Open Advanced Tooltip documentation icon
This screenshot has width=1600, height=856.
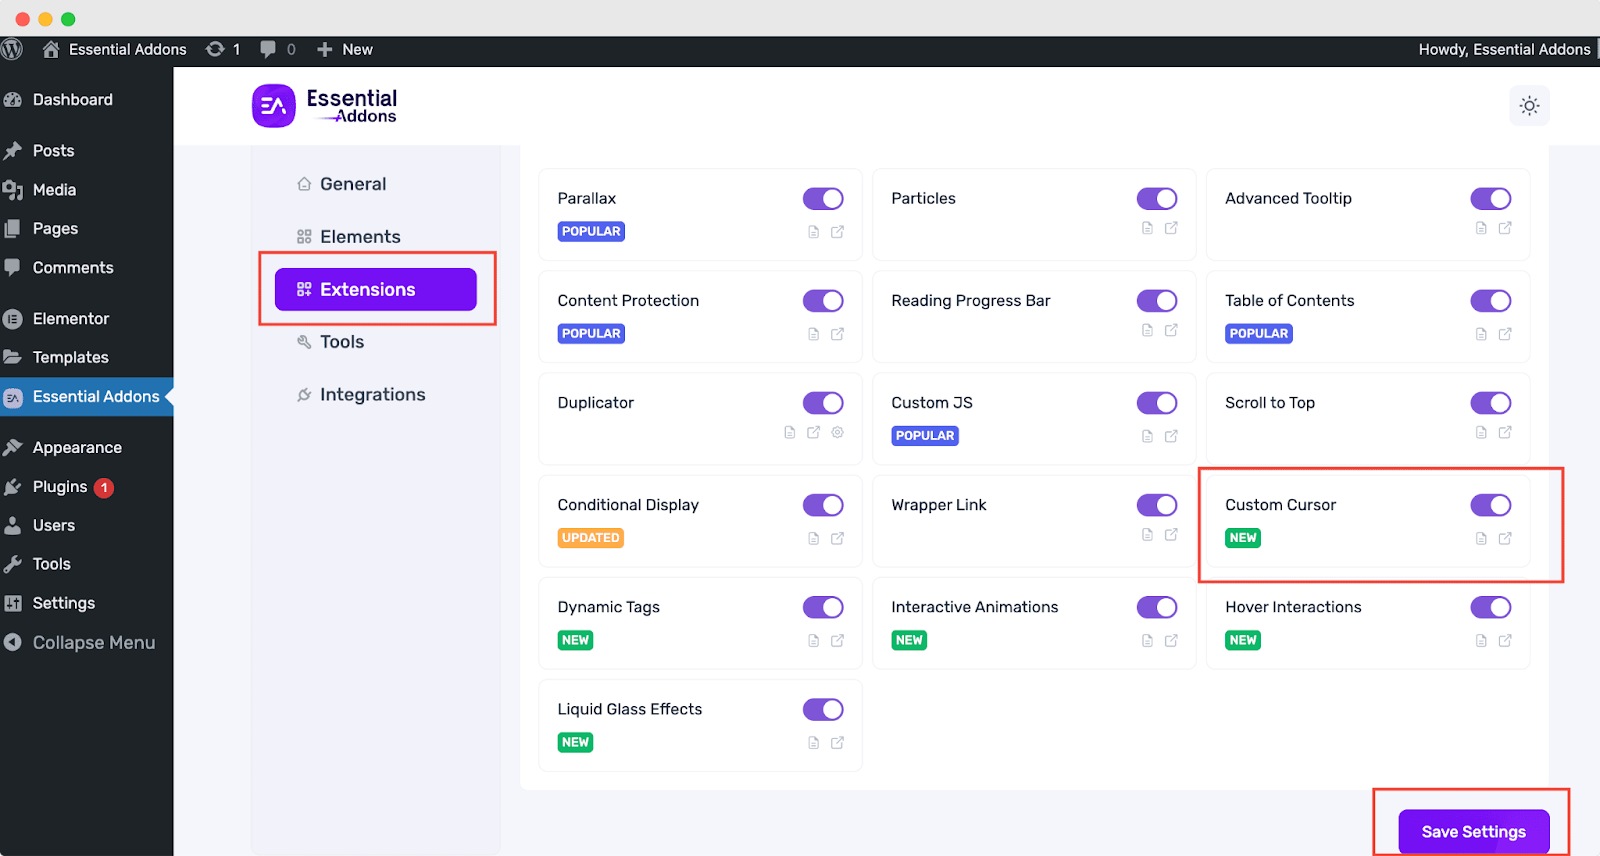click(x=1481, y=228)
